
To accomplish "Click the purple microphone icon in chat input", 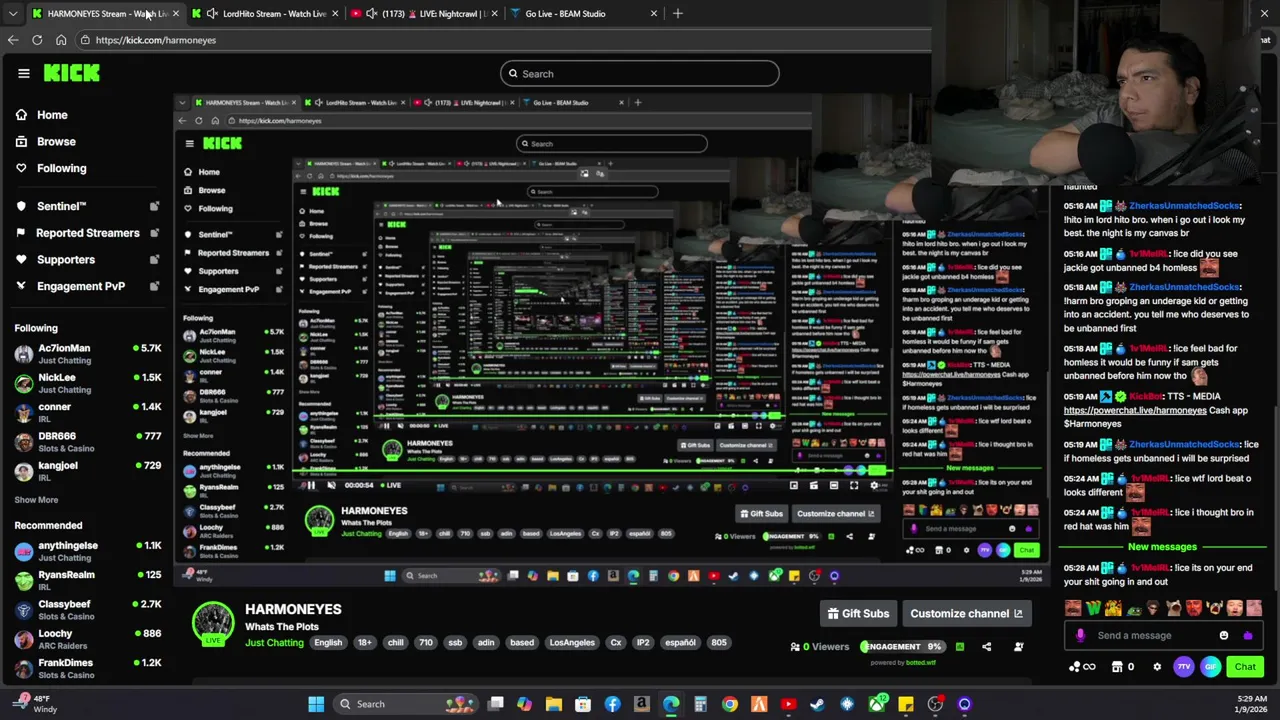I will click(x=1081, y=635).
